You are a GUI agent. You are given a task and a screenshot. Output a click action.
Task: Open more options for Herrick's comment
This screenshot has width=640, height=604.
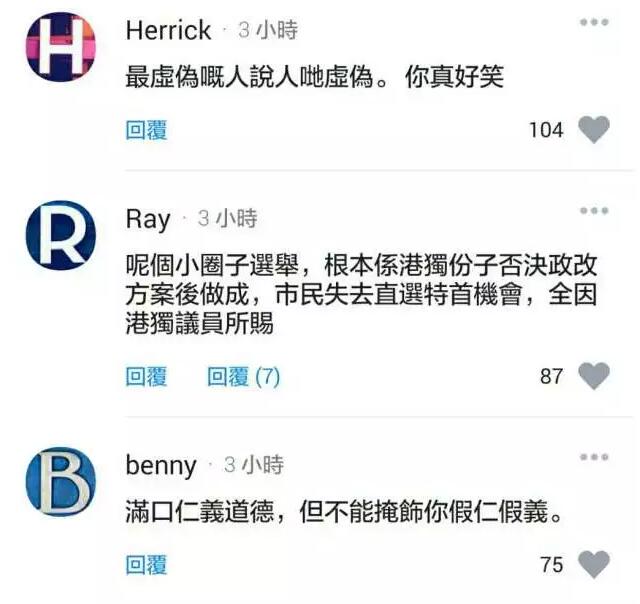(594, 22)
